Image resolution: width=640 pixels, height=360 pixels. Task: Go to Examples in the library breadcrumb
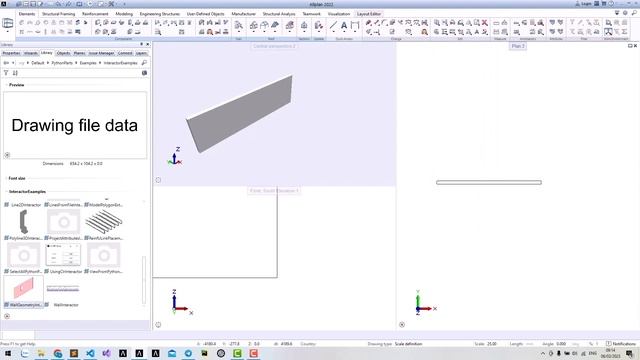pos(88,63)
